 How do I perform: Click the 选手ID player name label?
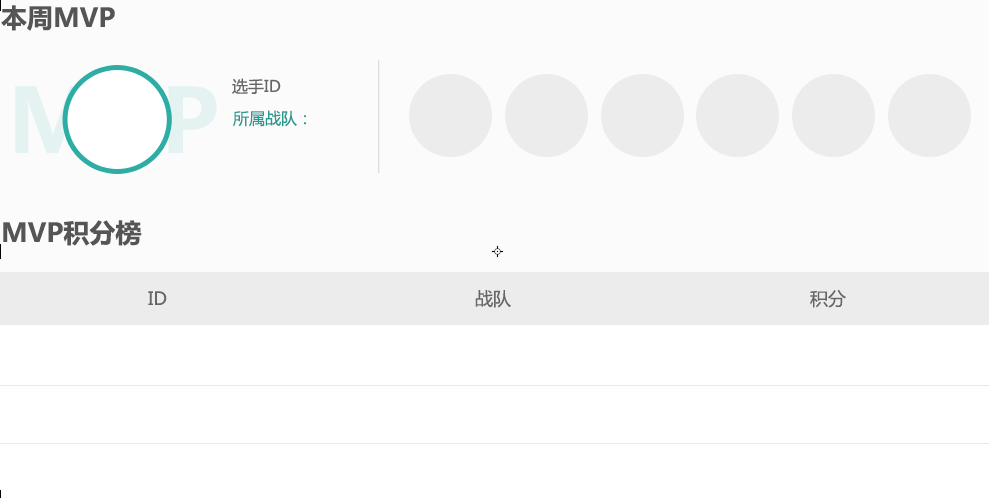[x=256, y=87]
